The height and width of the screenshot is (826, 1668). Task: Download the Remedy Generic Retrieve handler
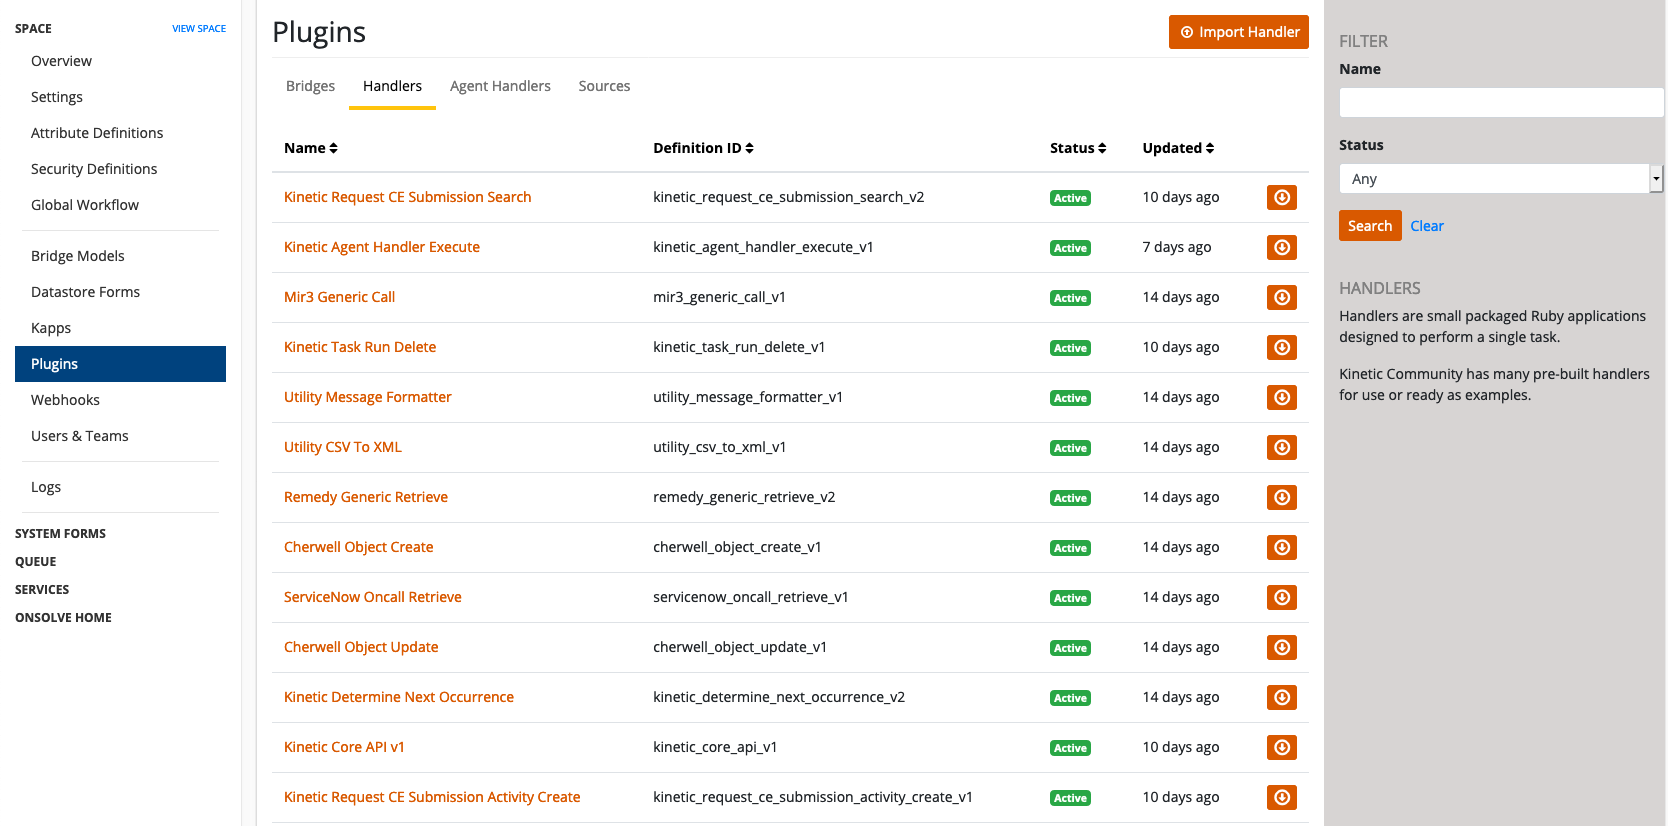coord(1281,497)
